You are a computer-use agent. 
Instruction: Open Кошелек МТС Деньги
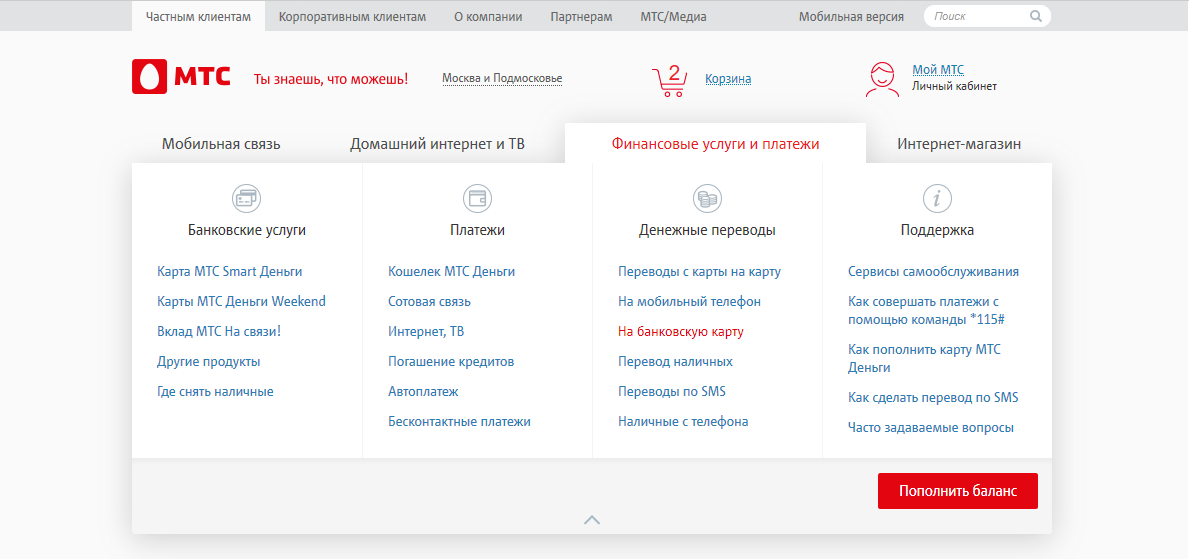tap(452, 272)
